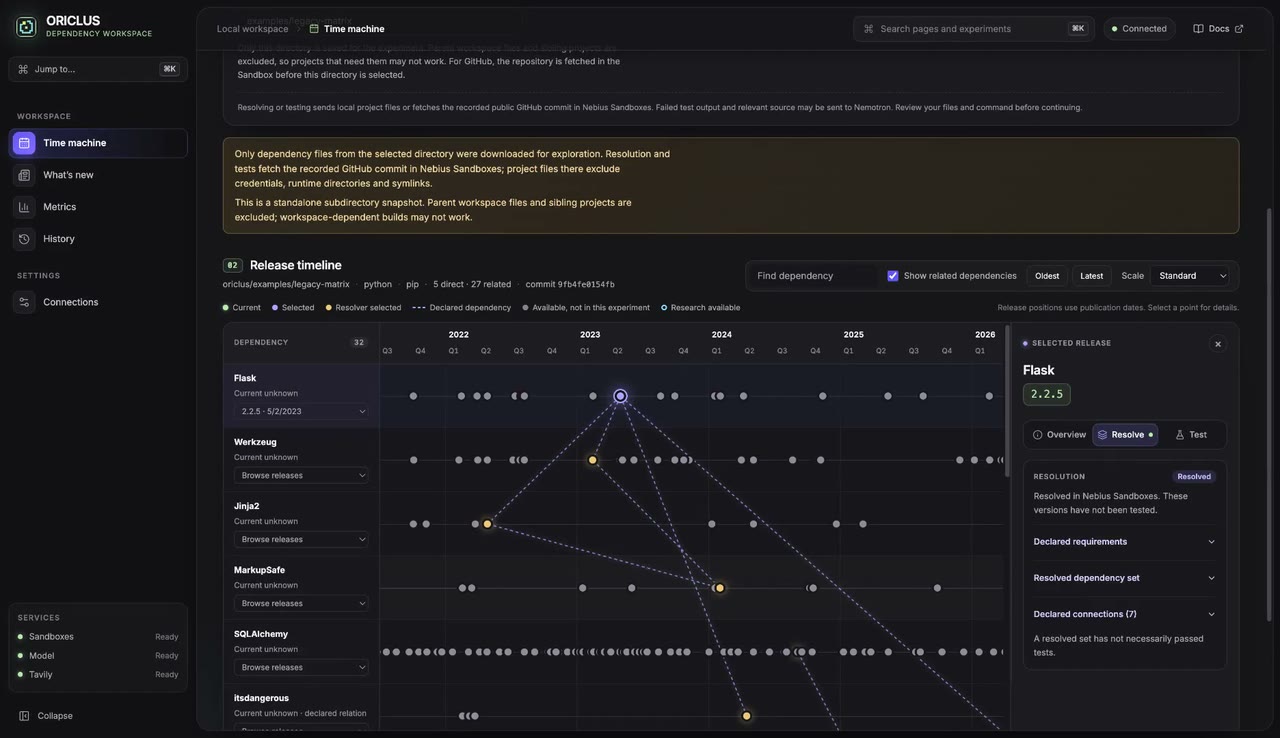Switch to the Overview tab
This screenshot has height=738, width=1280.
click(x=1059, y=435)
